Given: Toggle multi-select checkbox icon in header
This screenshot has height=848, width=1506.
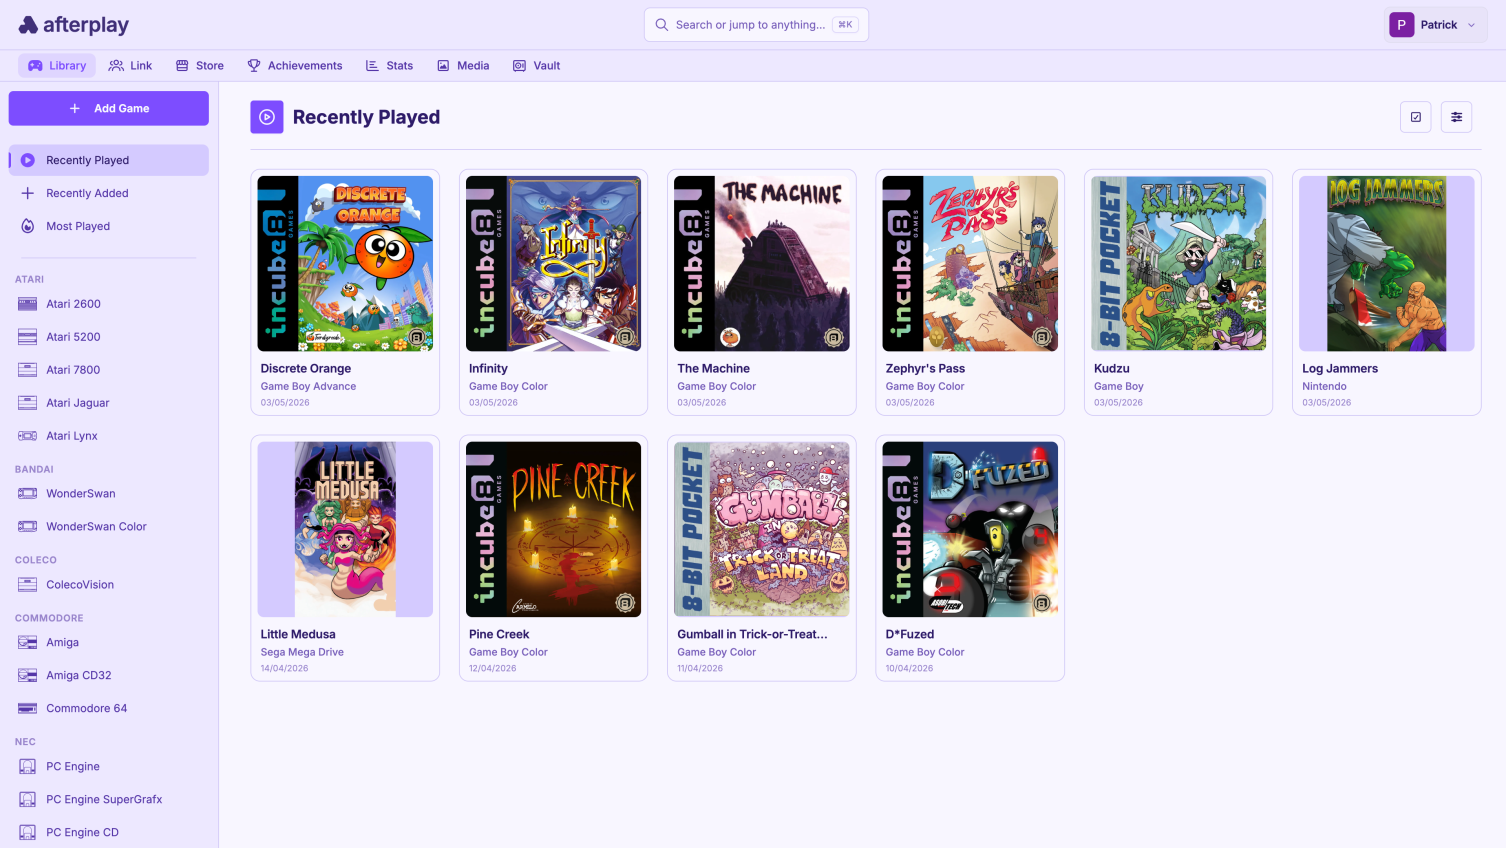Looking at the screenshot, I should (1416, 117).
